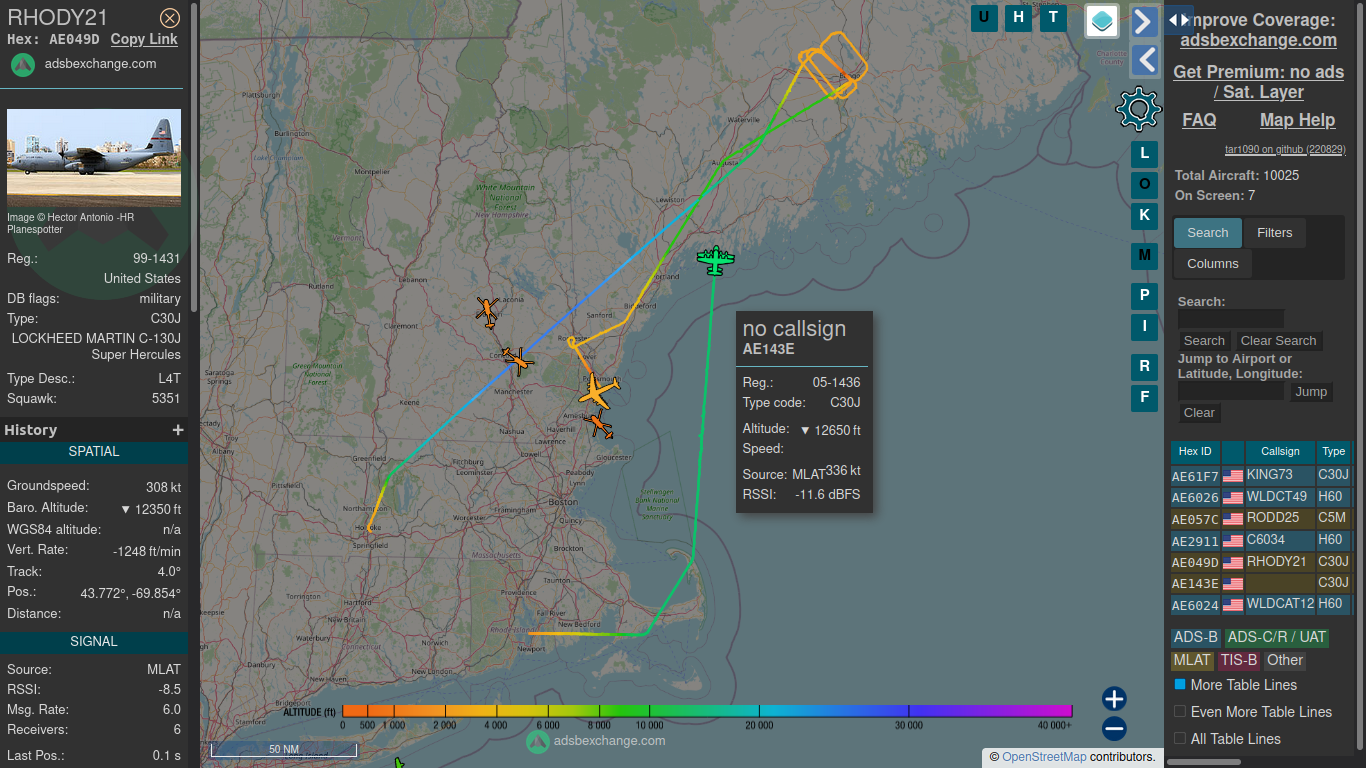Click the Clear button below Jump field
The width and height of the screenshot is (1366, 768).
[x=1199, y=413]
